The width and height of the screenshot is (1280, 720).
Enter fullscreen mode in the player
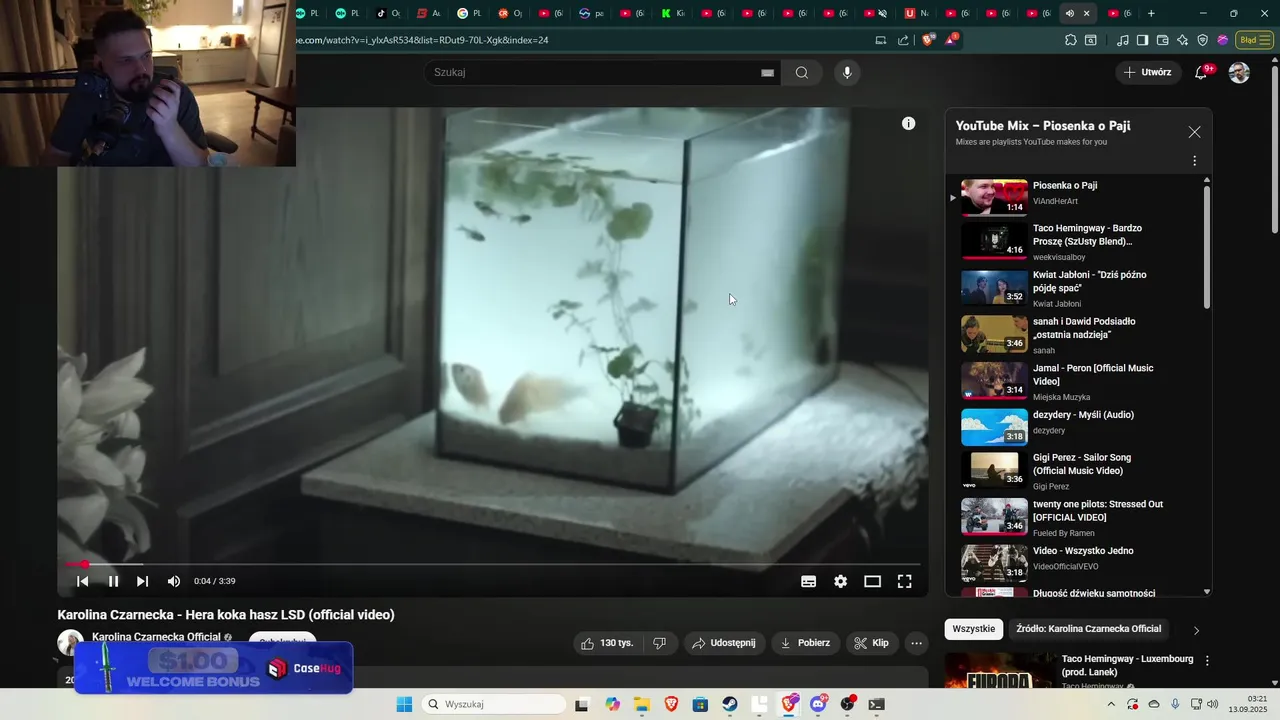click(904, 581)
